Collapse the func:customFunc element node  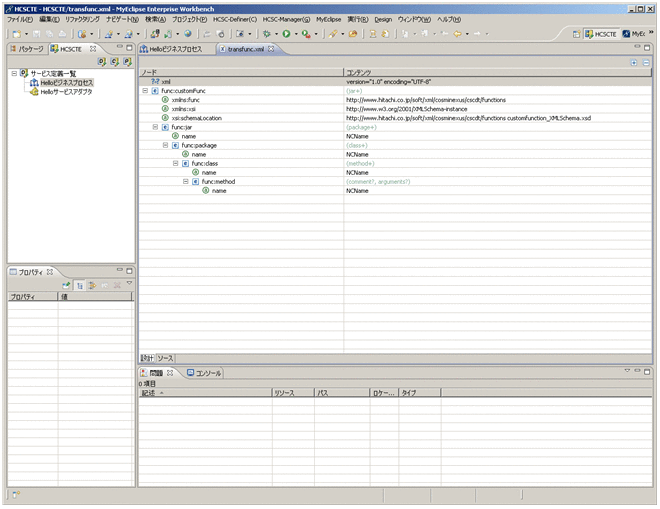coord(145,91)
